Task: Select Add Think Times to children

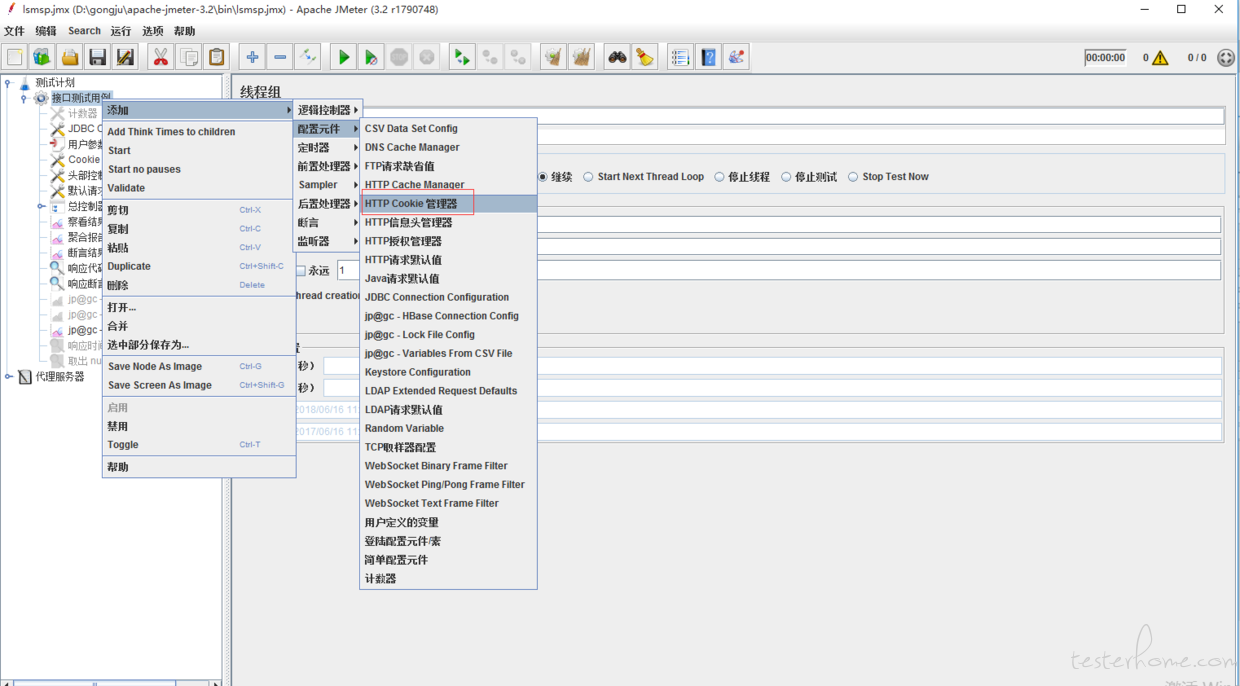Action: point(199,132)
